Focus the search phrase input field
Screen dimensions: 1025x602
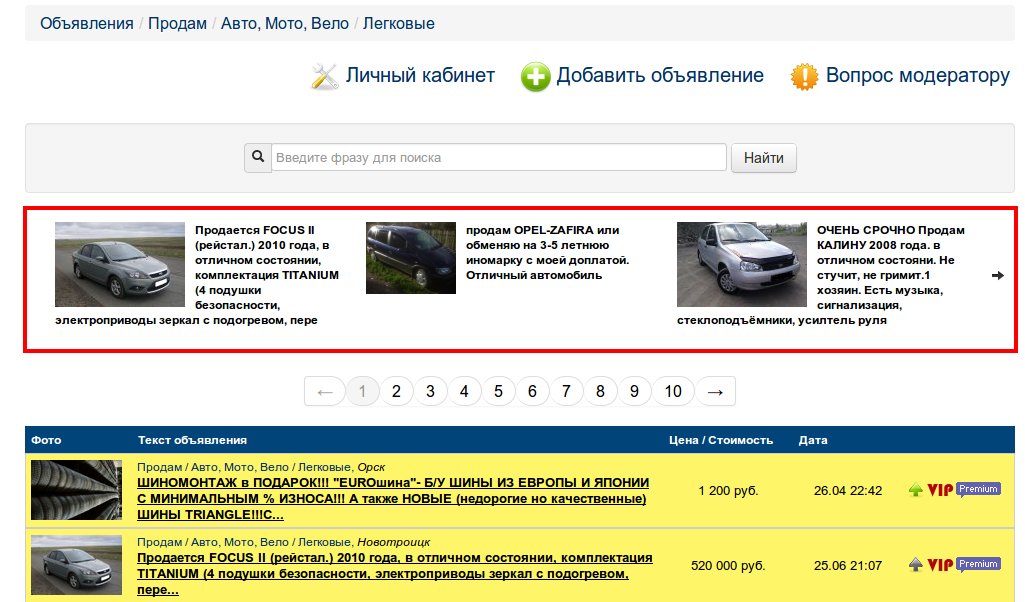click(x=499, y=157)
